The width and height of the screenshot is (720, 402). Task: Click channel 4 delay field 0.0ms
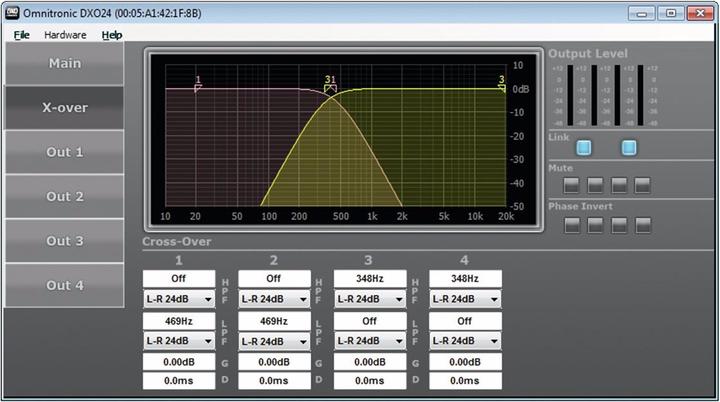pos(465,381)
